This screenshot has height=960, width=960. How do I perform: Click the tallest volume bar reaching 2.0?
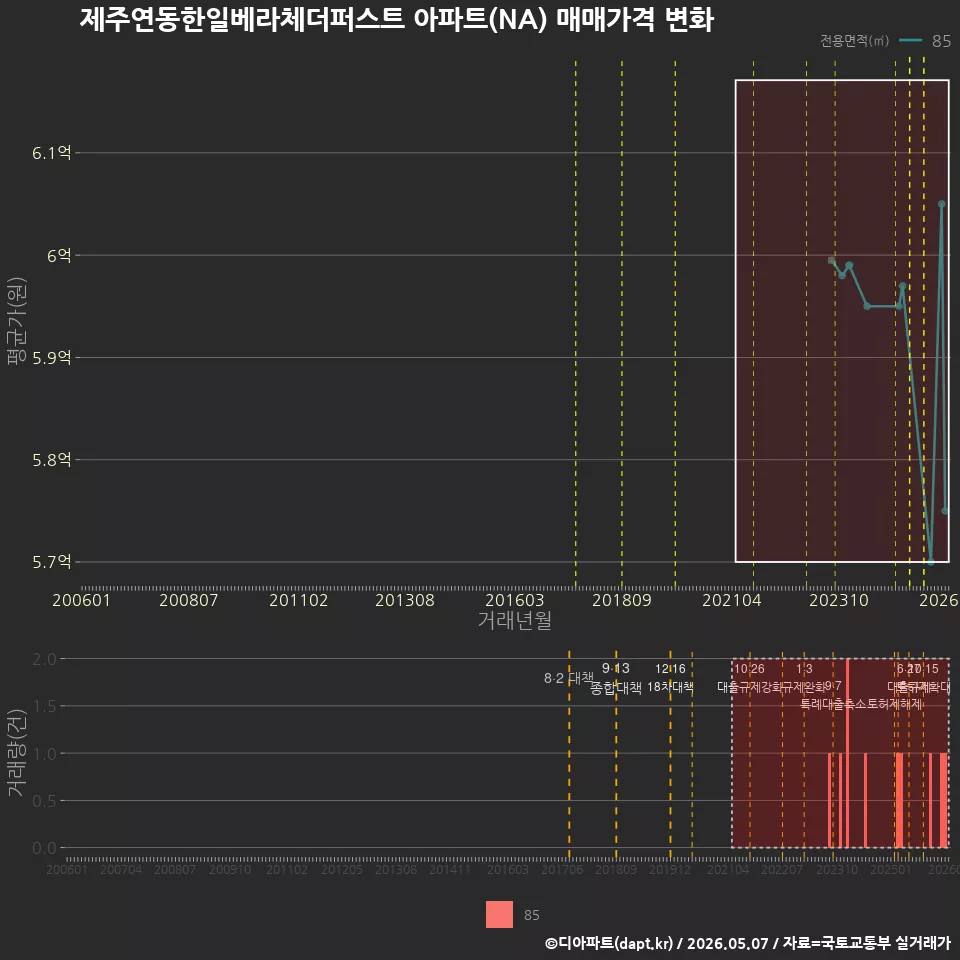click(x=847, y=753)
